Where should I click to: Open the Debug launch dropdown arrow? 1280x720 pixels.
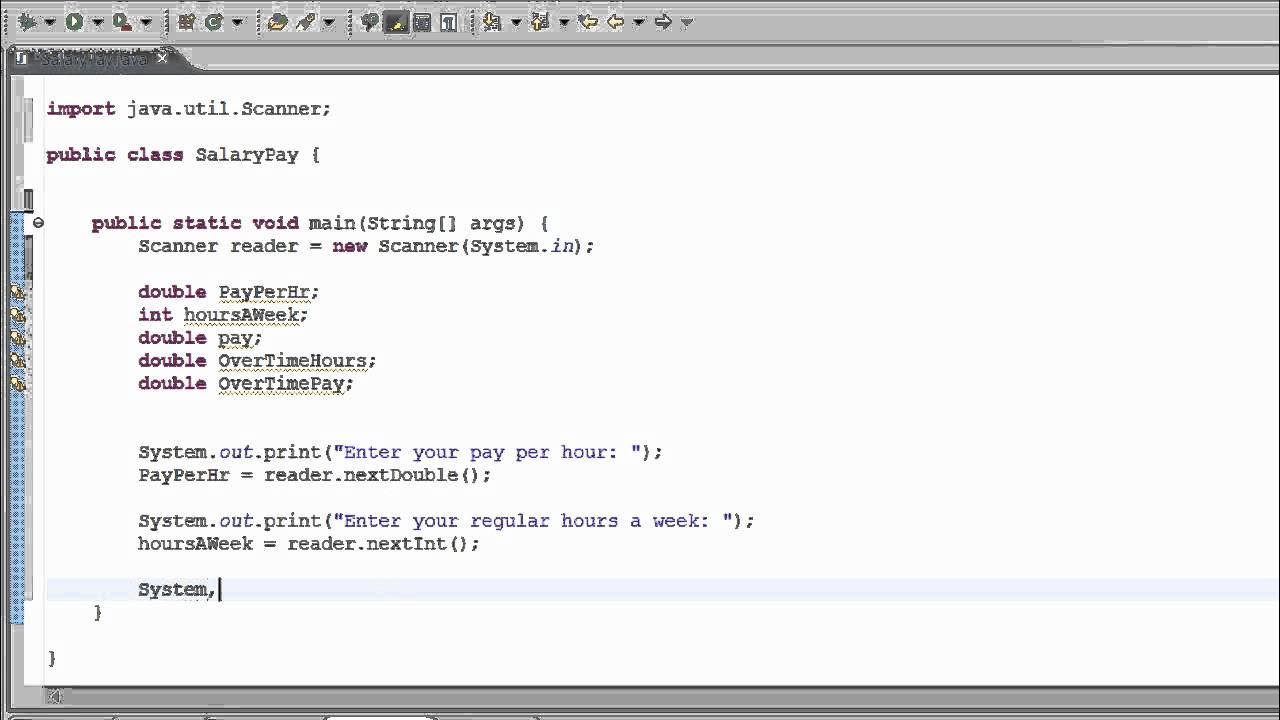tap(49, 22)
